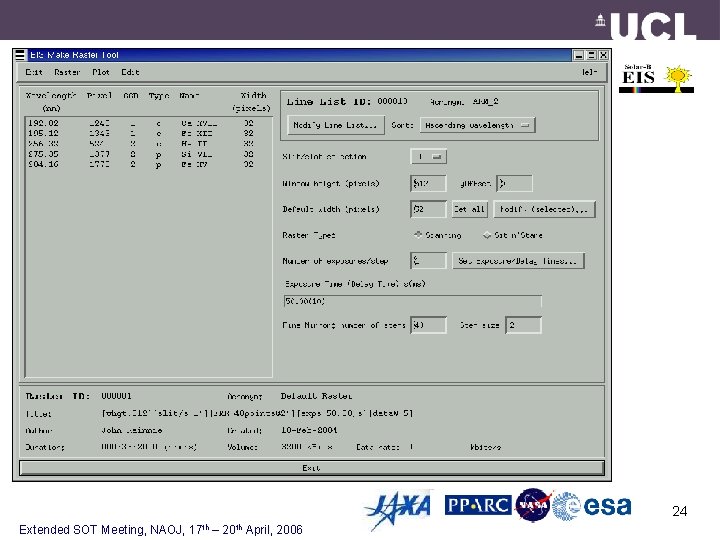Click the Set Exposure/Delay Times button
The width and height of the screenshot is (720, 540).
point(518,260)
